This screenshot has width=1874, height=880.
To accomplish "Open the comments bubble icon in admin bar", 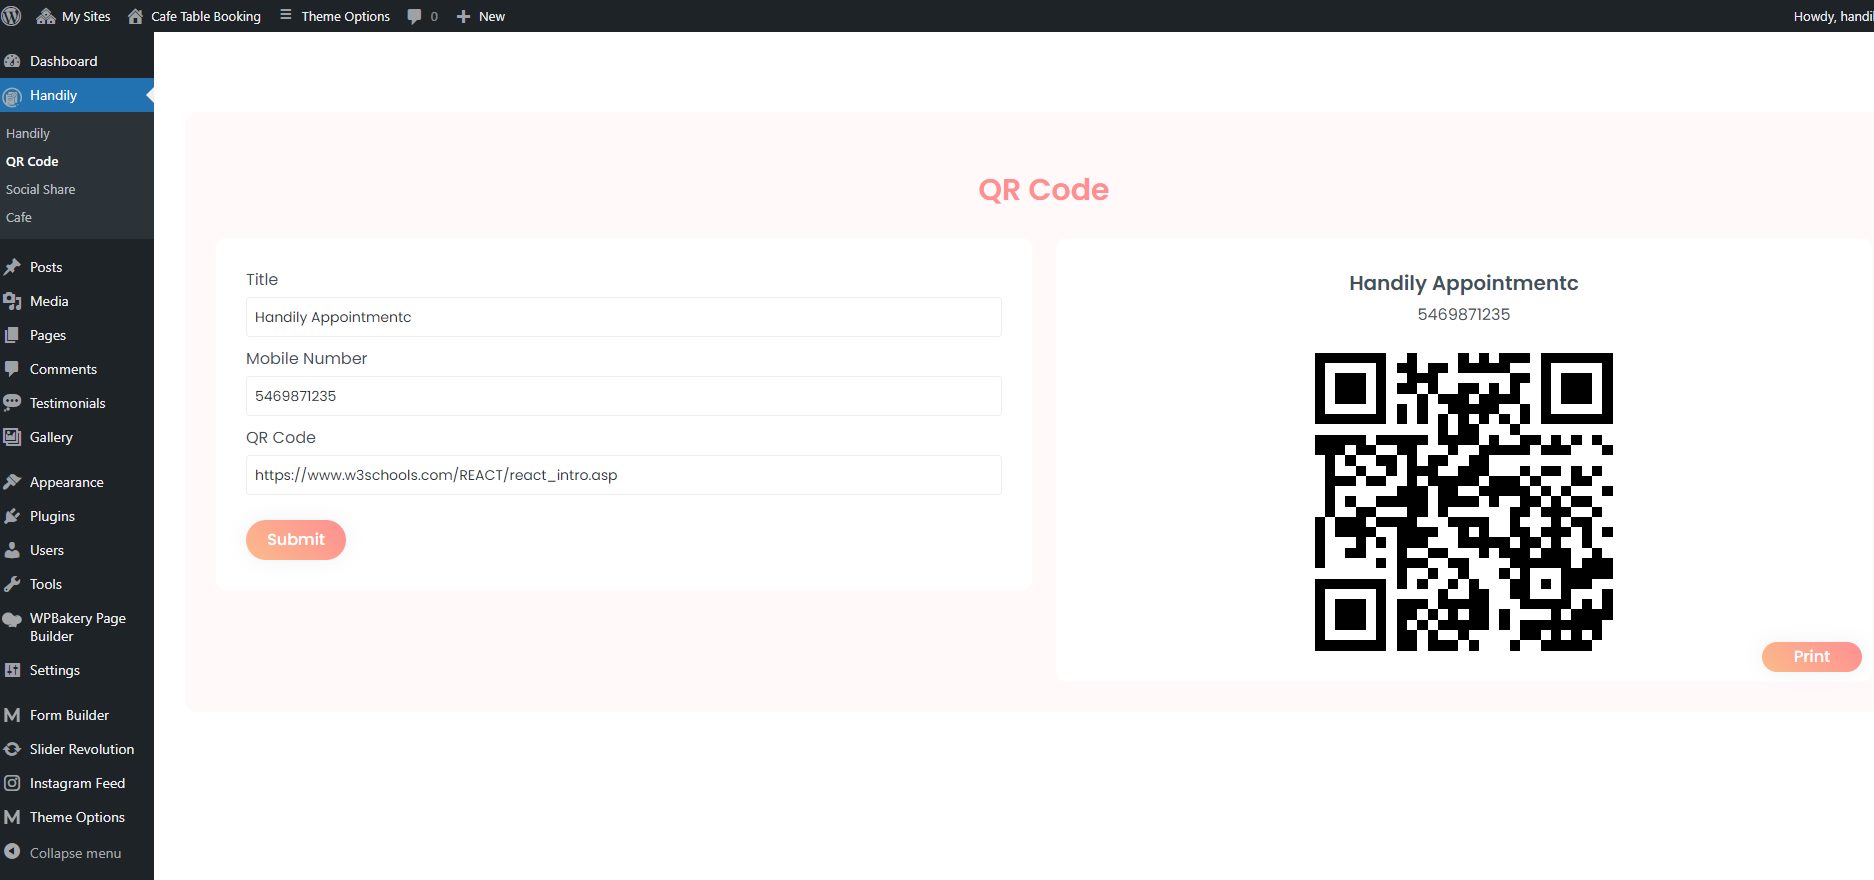I will coord(414,16).
